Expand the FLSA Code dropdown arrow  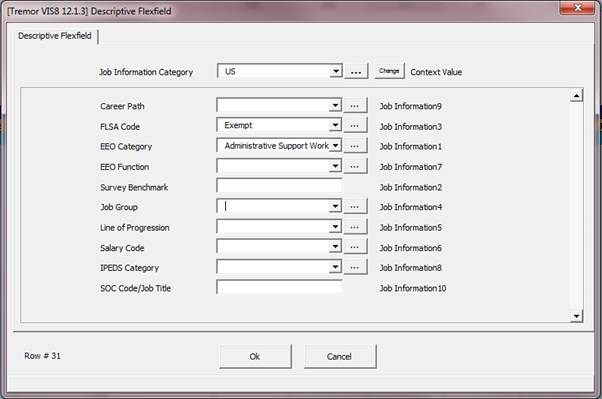click(x=335, y=125)
